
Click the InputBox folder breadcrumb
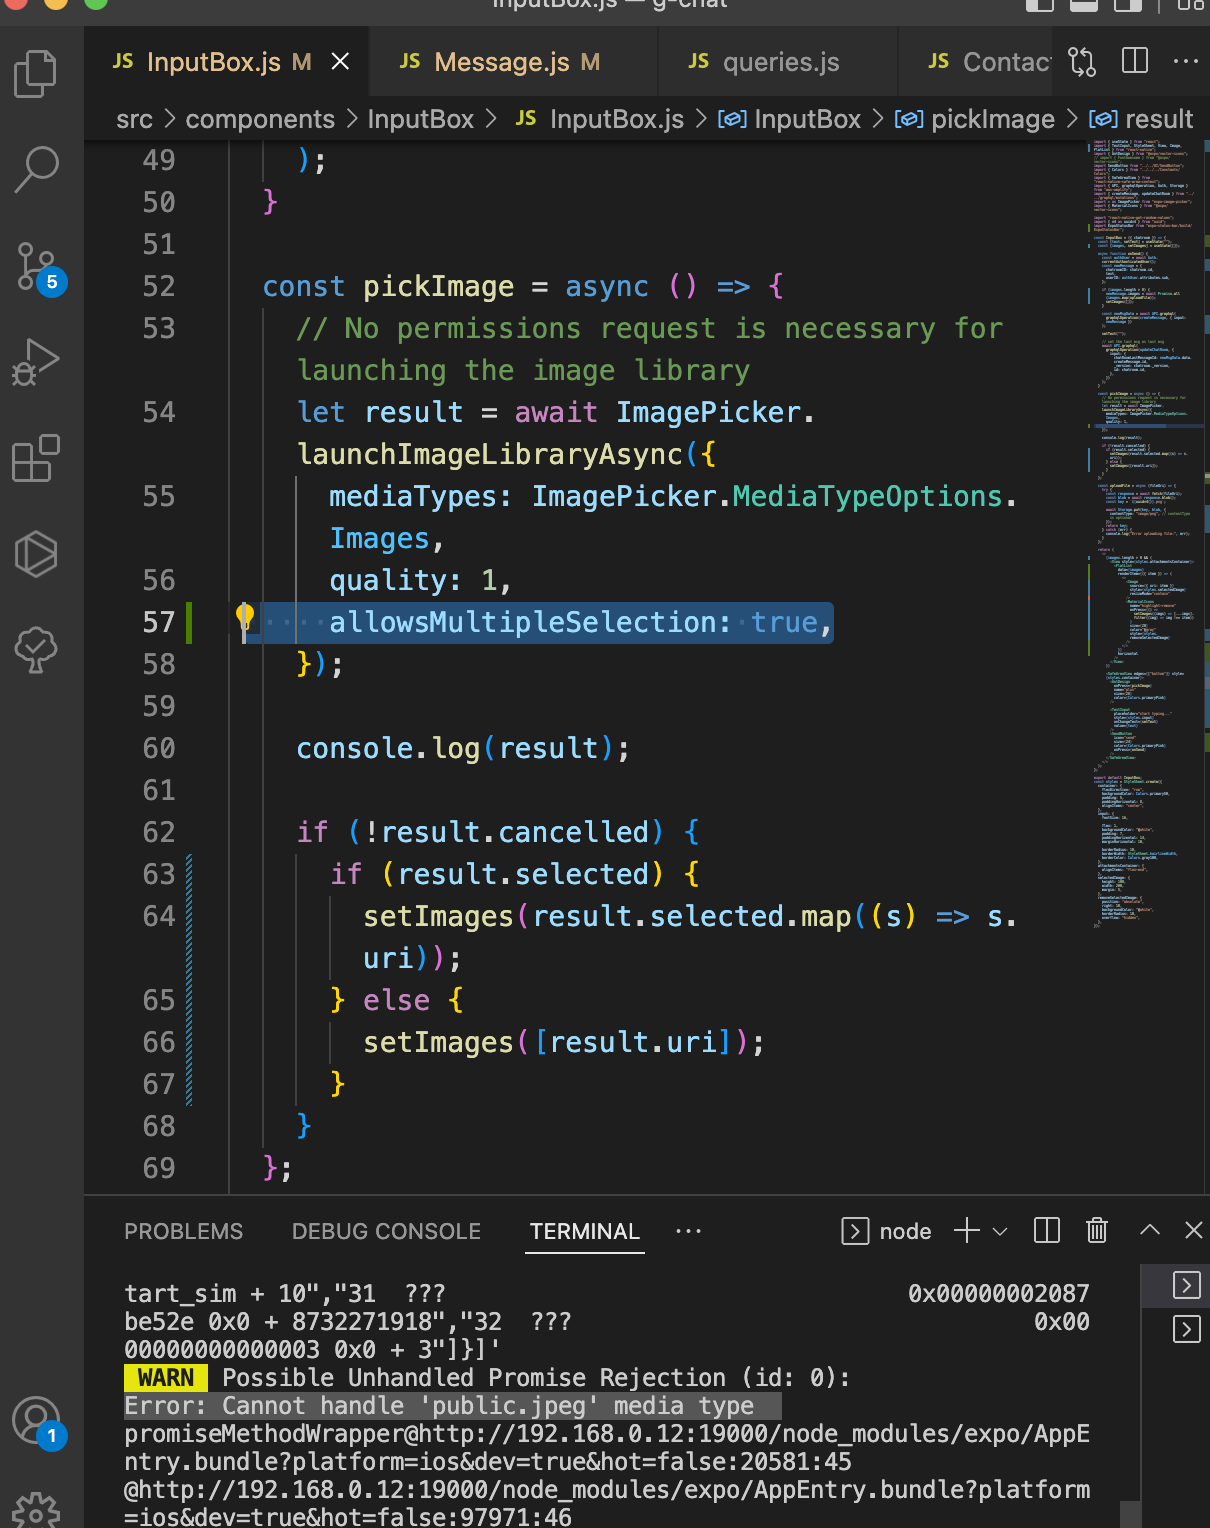pyautogui.click(x=420, y=119)
